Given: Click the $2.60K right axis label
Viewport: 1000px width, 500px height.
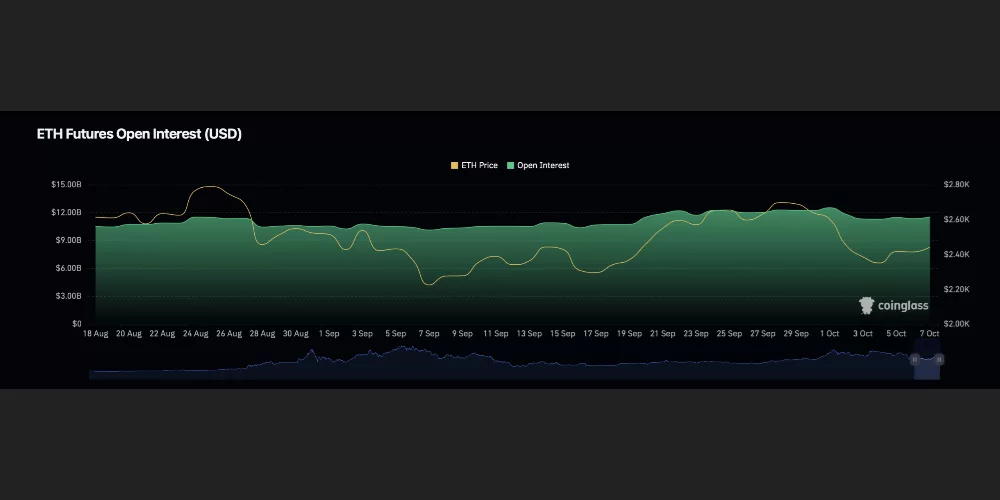Looking at the screenshot, I should (957, 219).
